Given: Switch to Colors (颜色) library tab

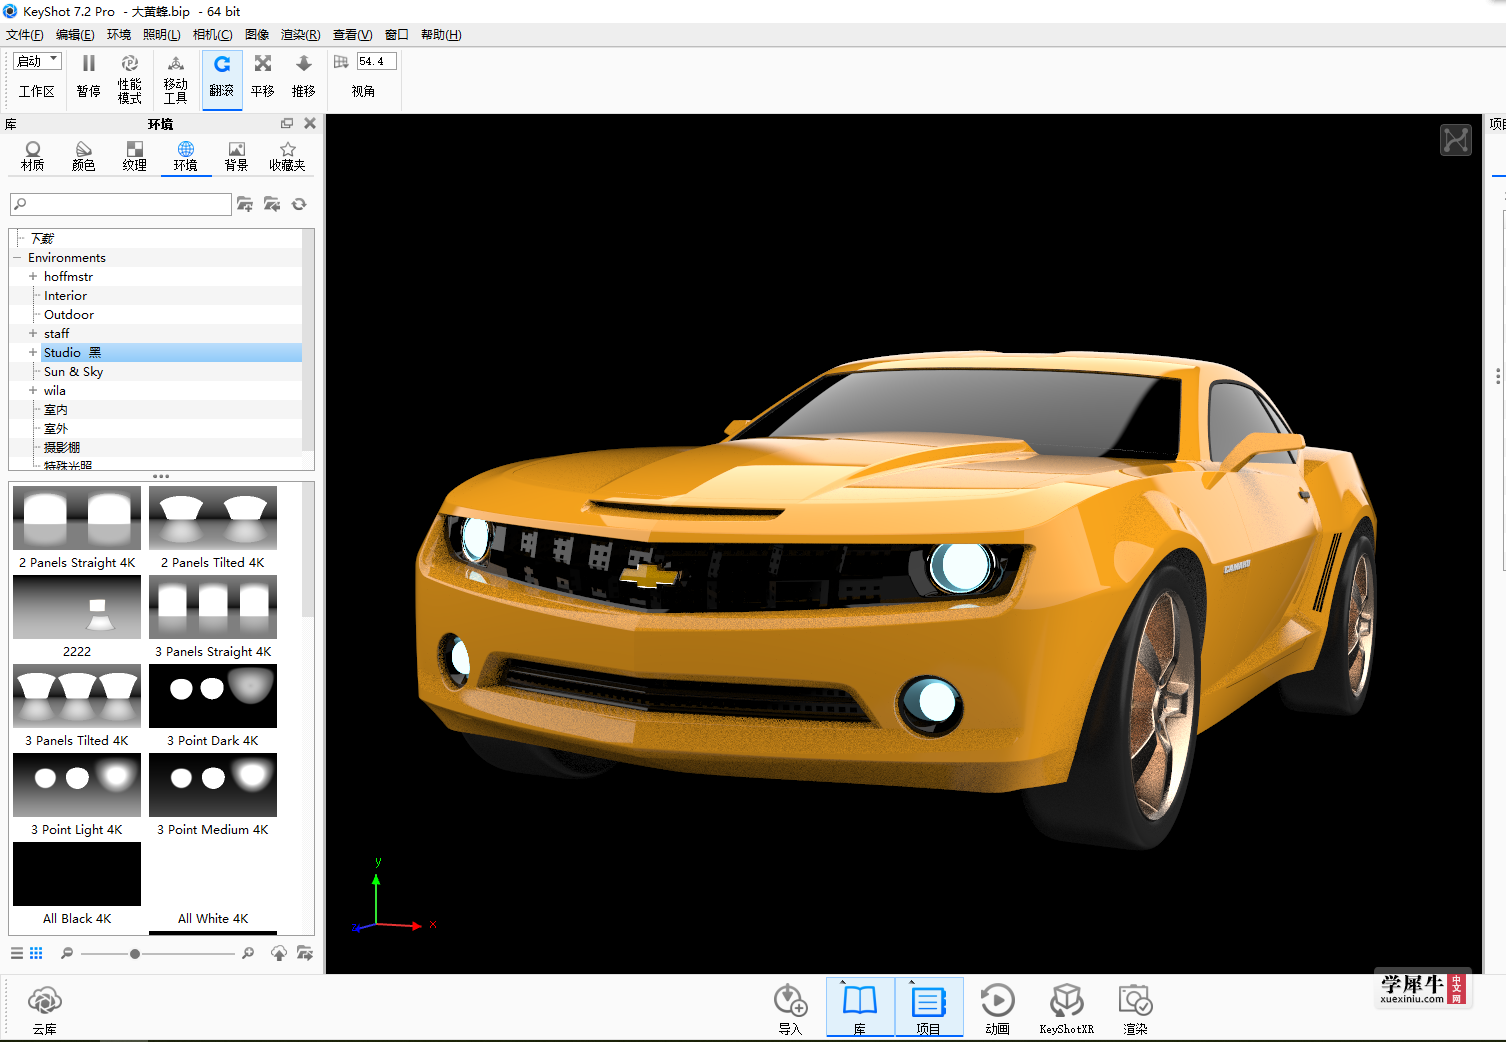Looking at the screenshot, I should coord(84,156).
